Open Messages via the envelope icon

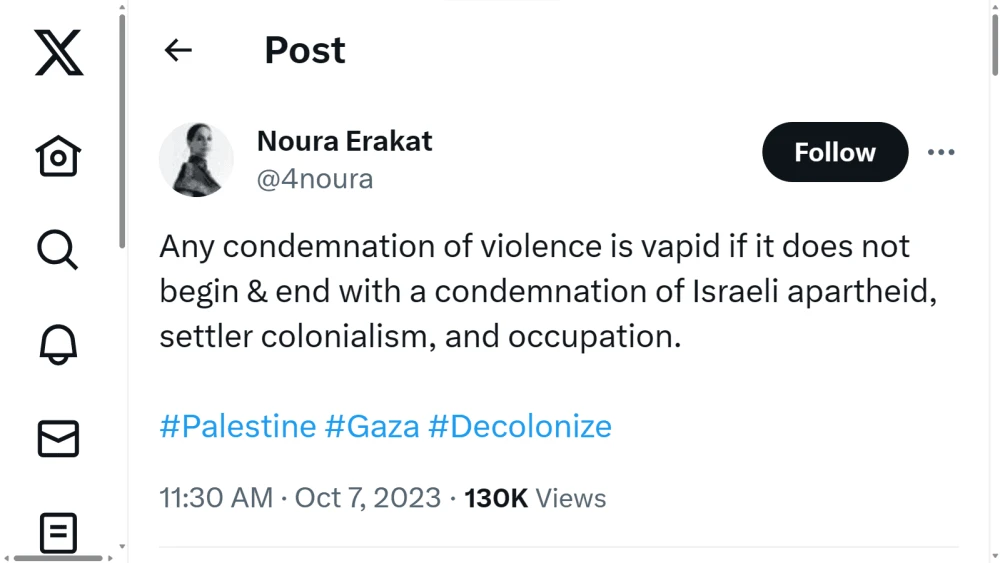58,439
